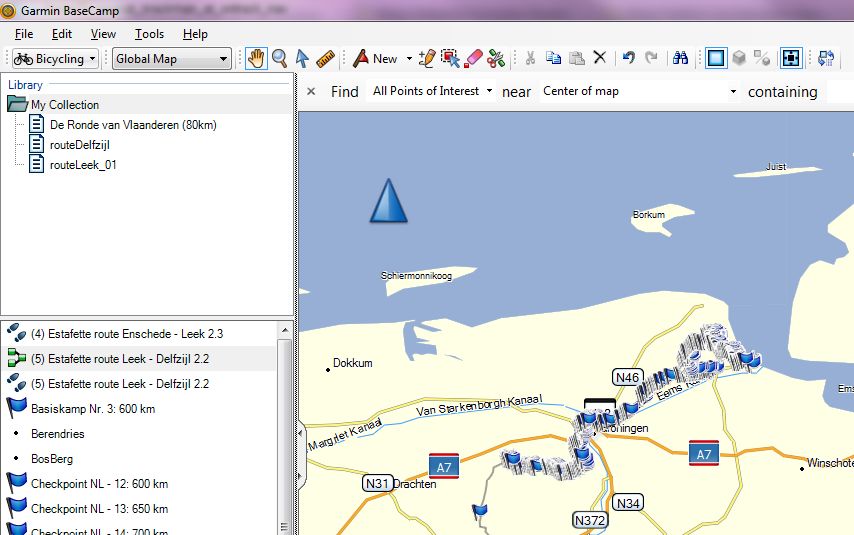Toggle the split 2D/3D view
This screenshot has width=854, height=535.
click(762, 58)
